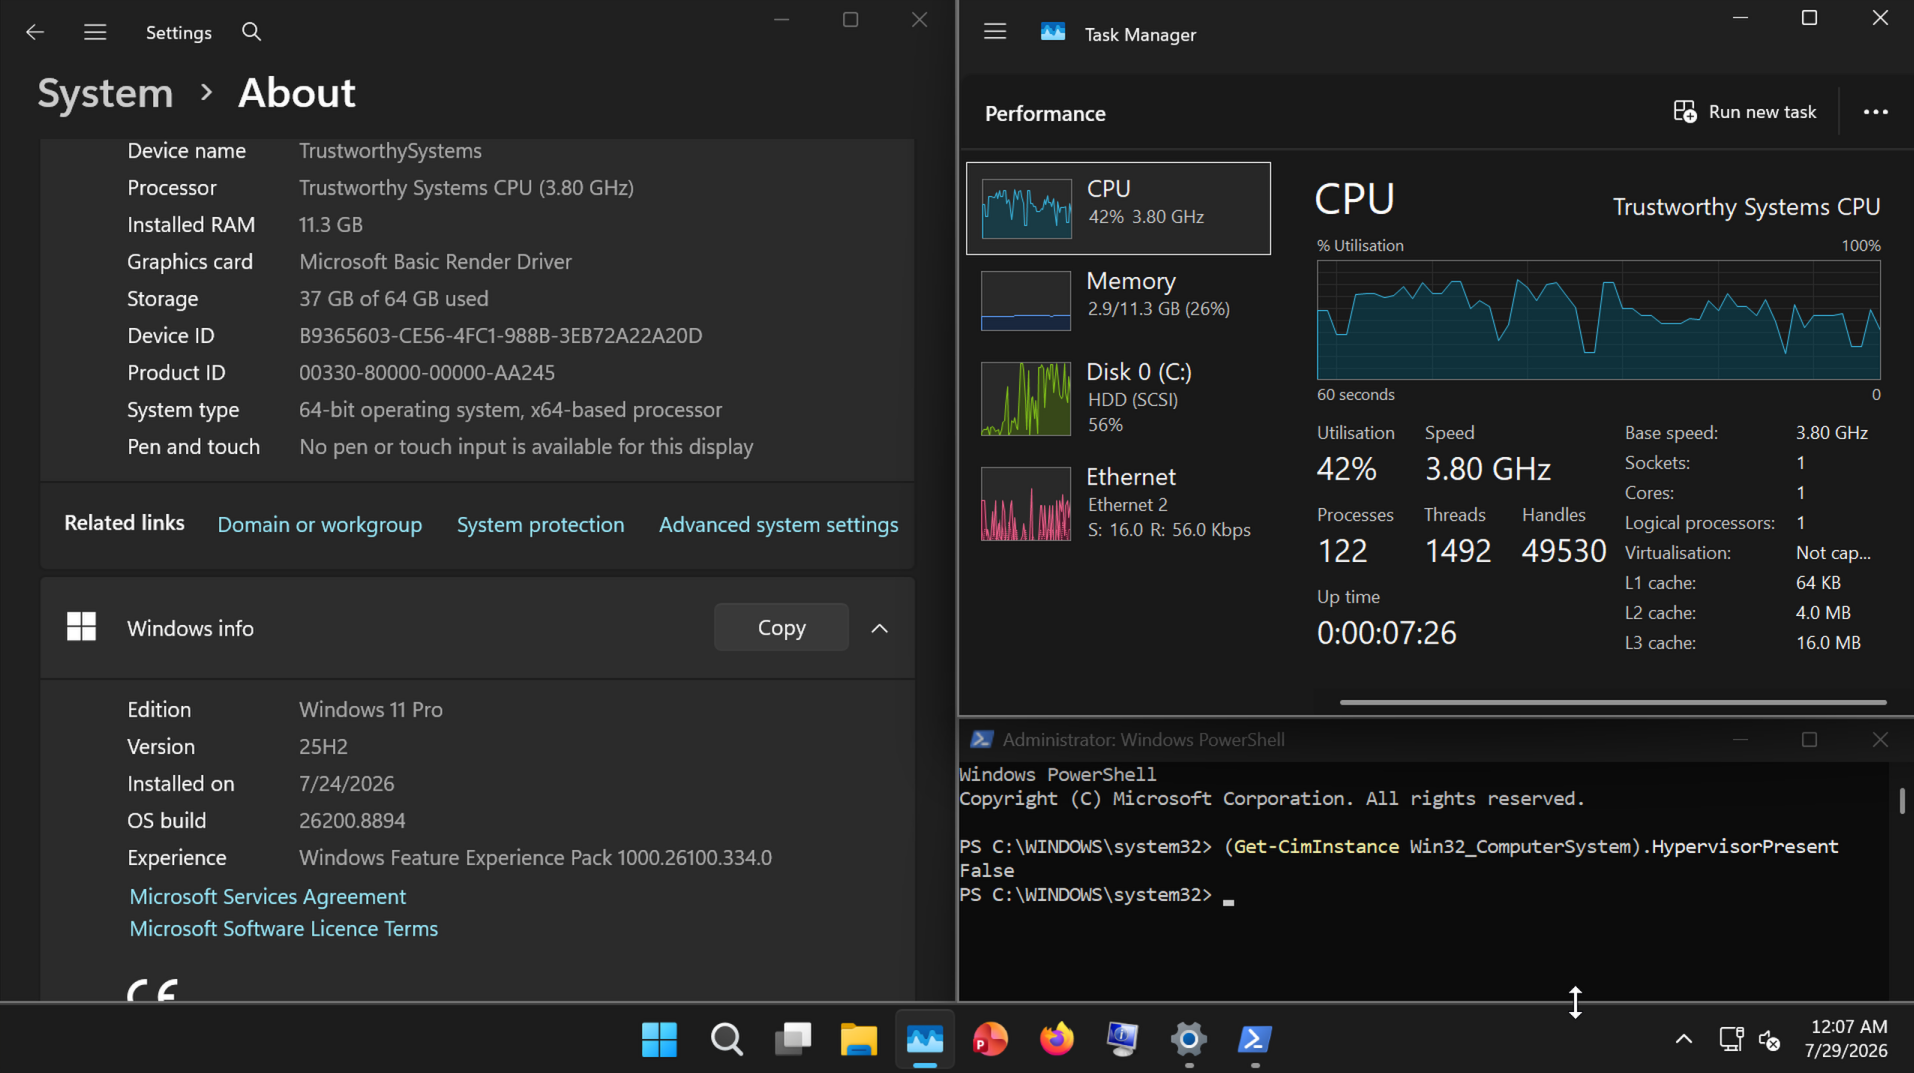Image resolution: width=1914 pixels, height=1073 pixels.
Task: Click the Handles count 49530
Action: [x=1563, y=551]
